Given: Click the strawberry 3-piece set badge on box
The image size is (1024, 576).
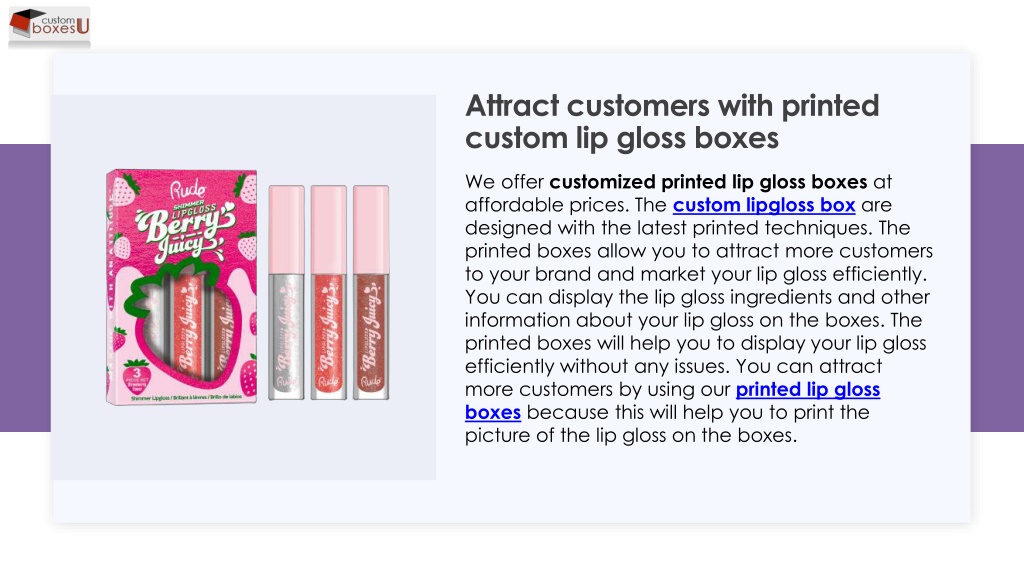Looking at the screenshot, I should [x=136, y=376].
